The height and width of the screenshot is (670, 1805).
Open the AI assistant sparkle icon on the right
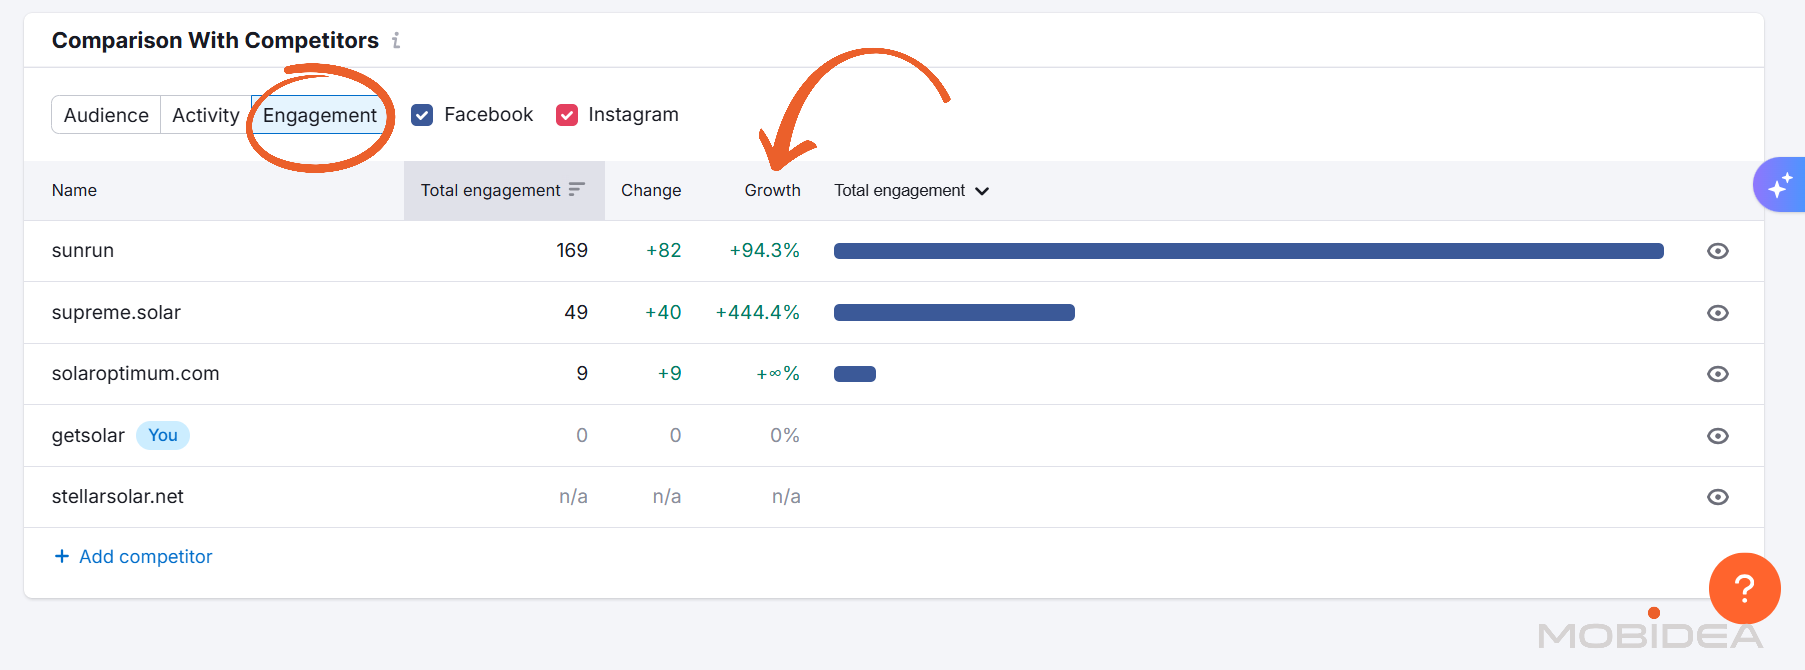click(1782, 184)
